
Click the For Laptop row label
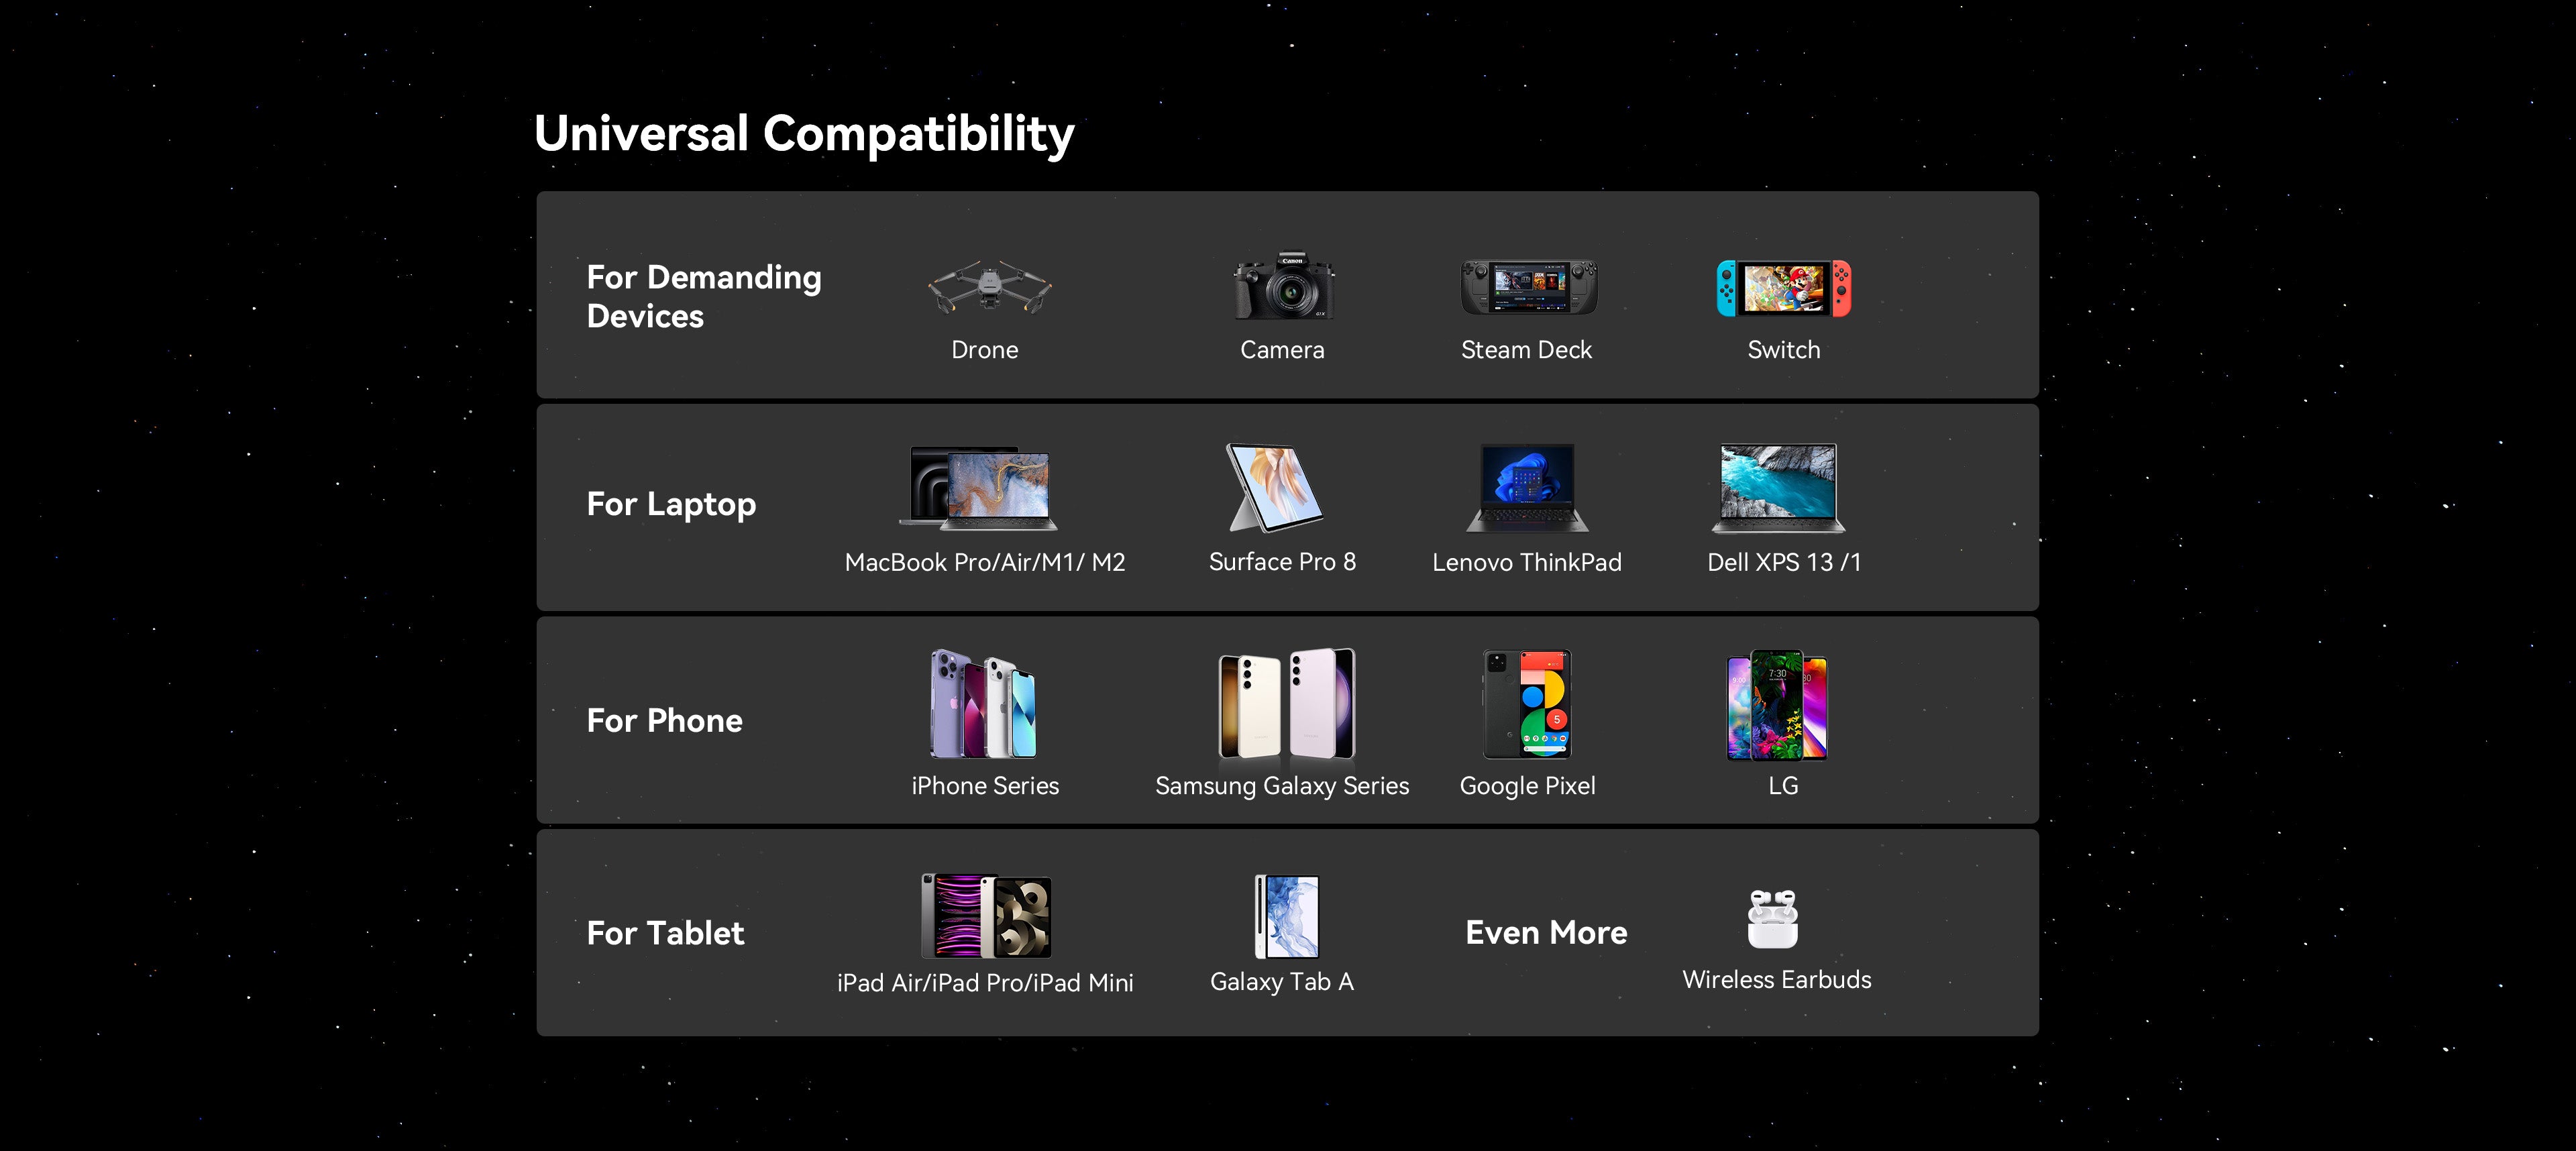click(x=671, y=504)
